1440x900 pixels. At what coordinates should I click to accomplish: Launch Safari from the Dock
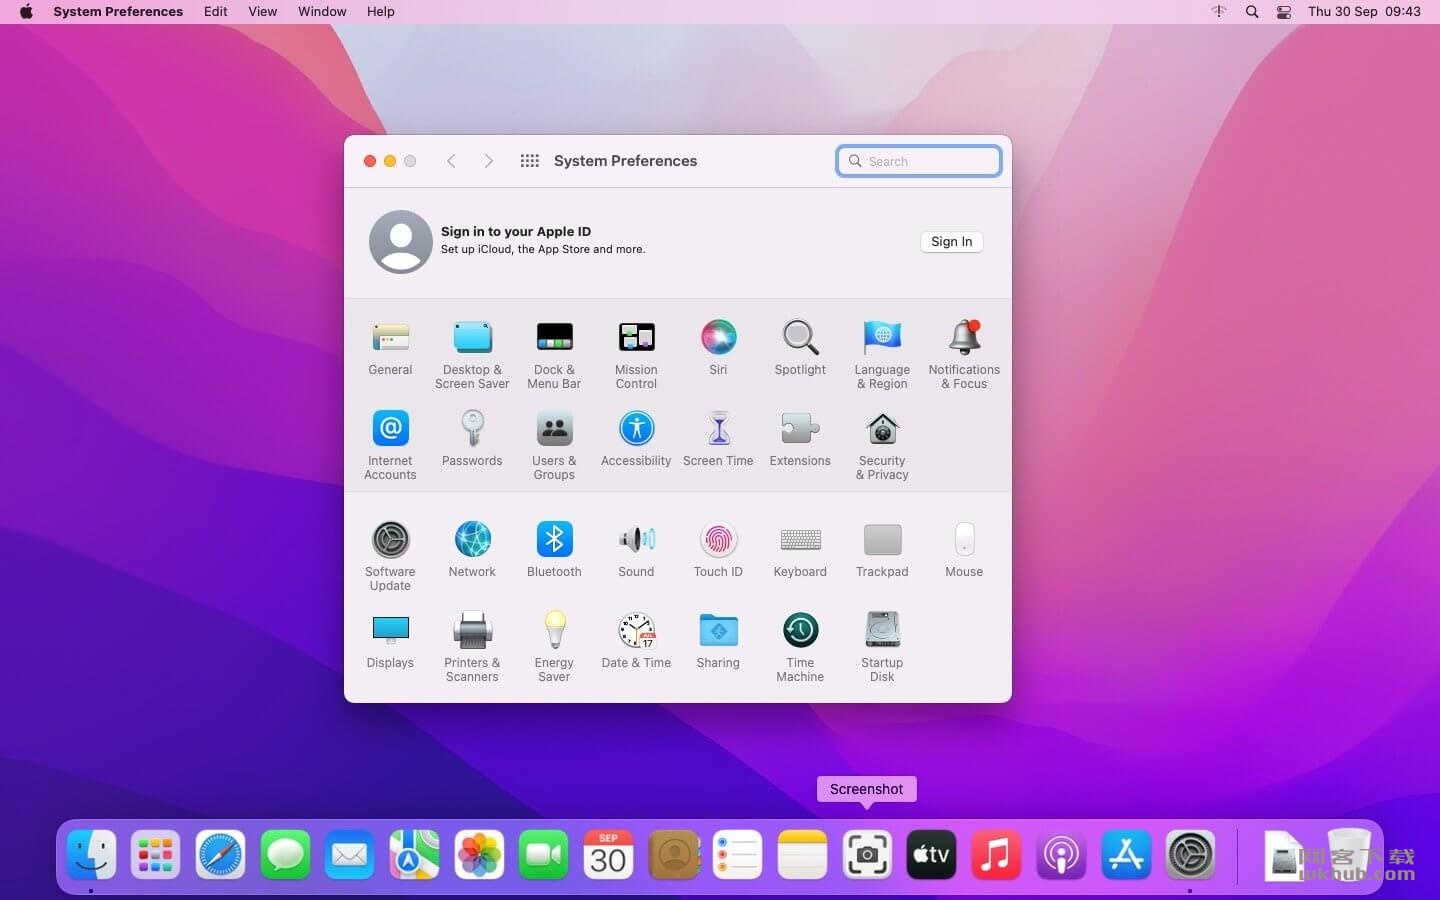220,855
